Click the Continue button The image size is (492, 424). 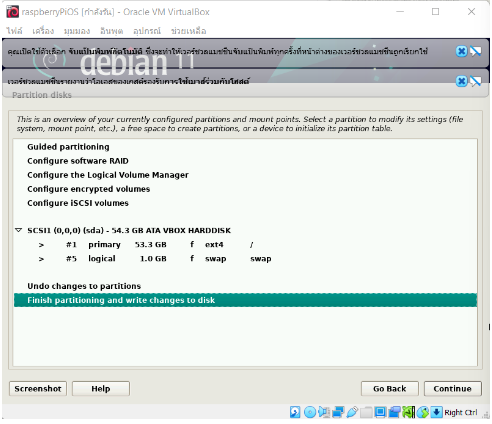(x=452, y=389)
